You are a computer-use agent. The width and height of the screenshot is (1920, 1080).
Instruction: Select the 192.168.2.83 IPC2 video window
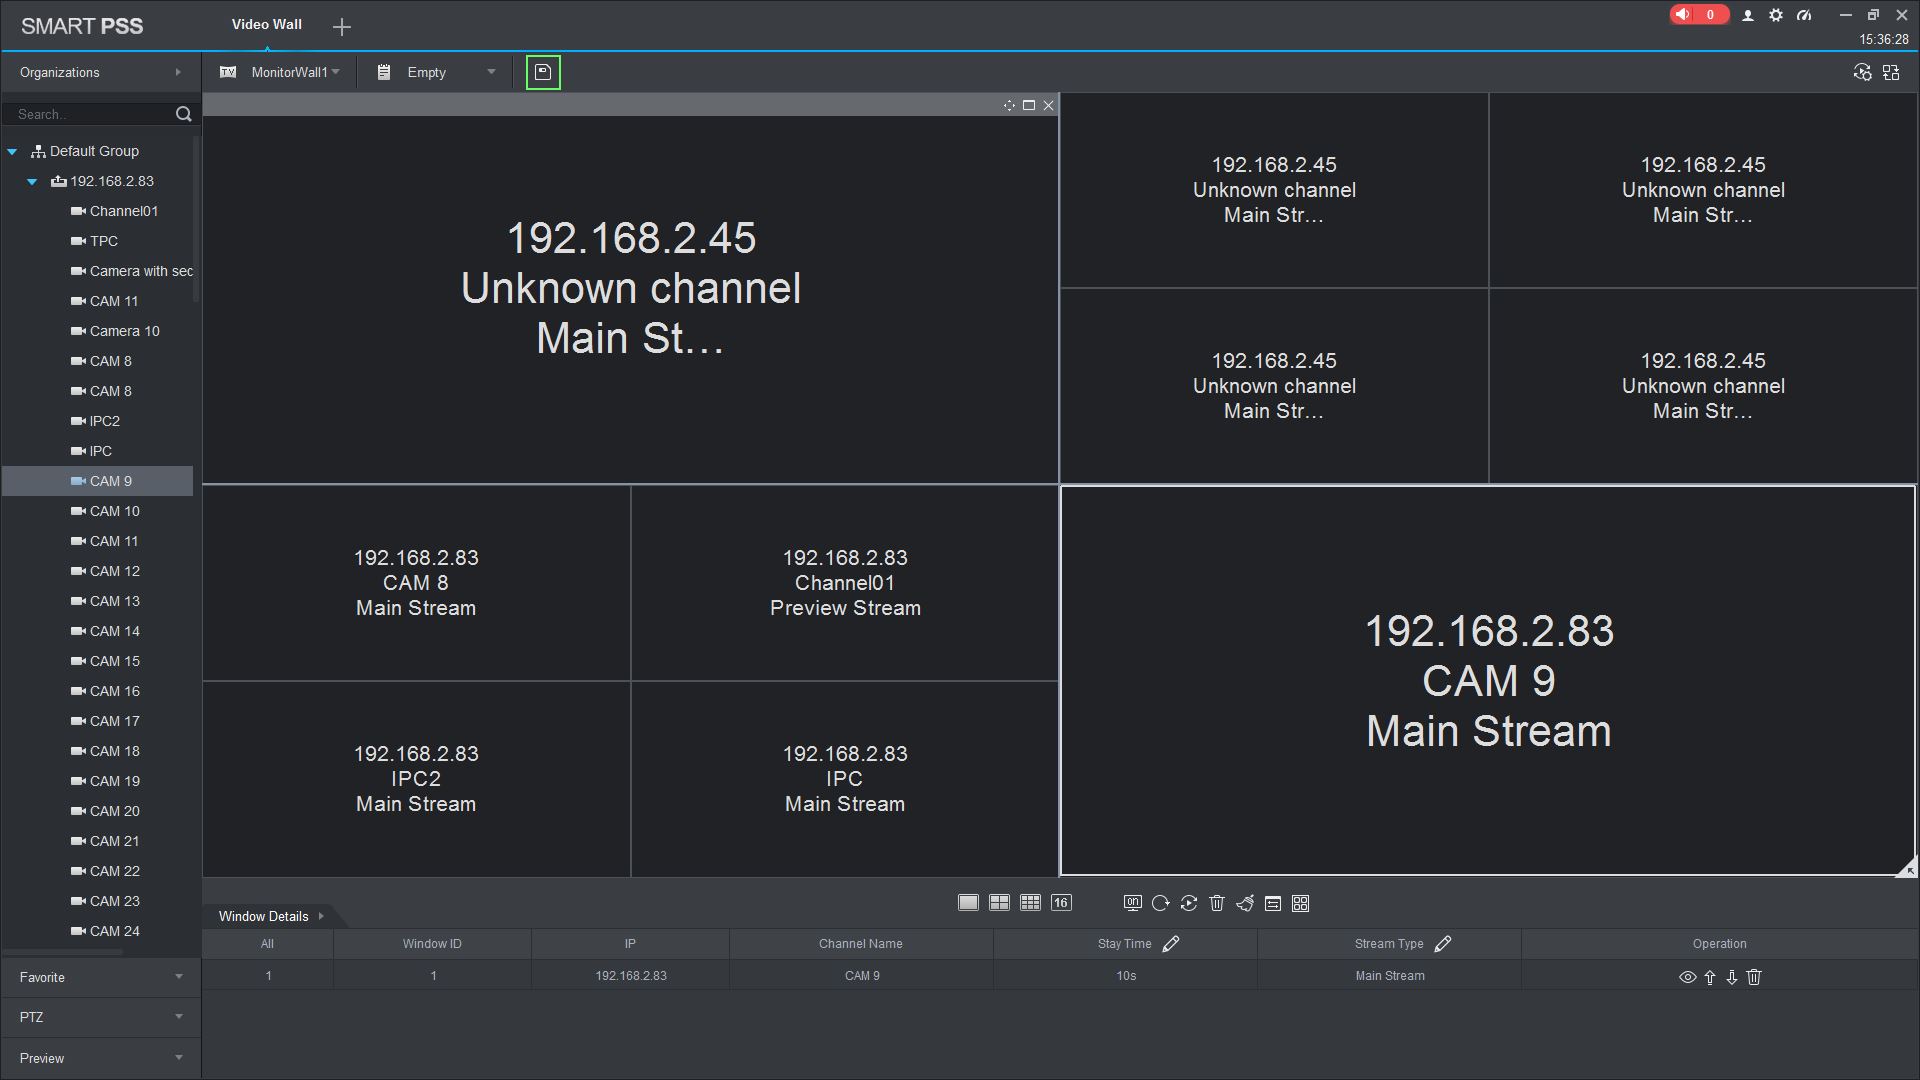pos(416,779)
